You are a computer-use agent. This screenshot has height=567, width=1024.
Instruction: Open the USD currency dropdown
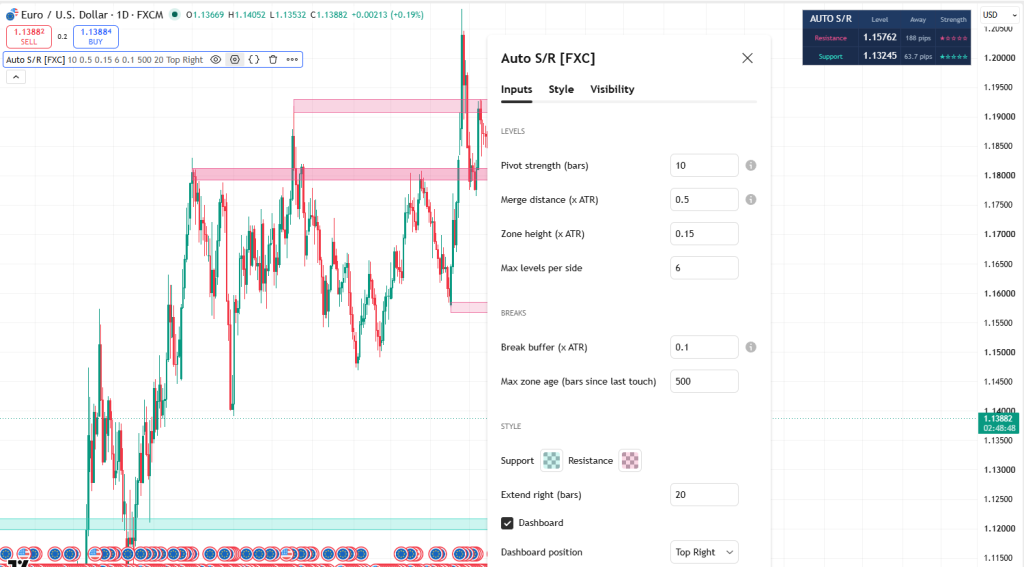click(x=1000, y=15)
